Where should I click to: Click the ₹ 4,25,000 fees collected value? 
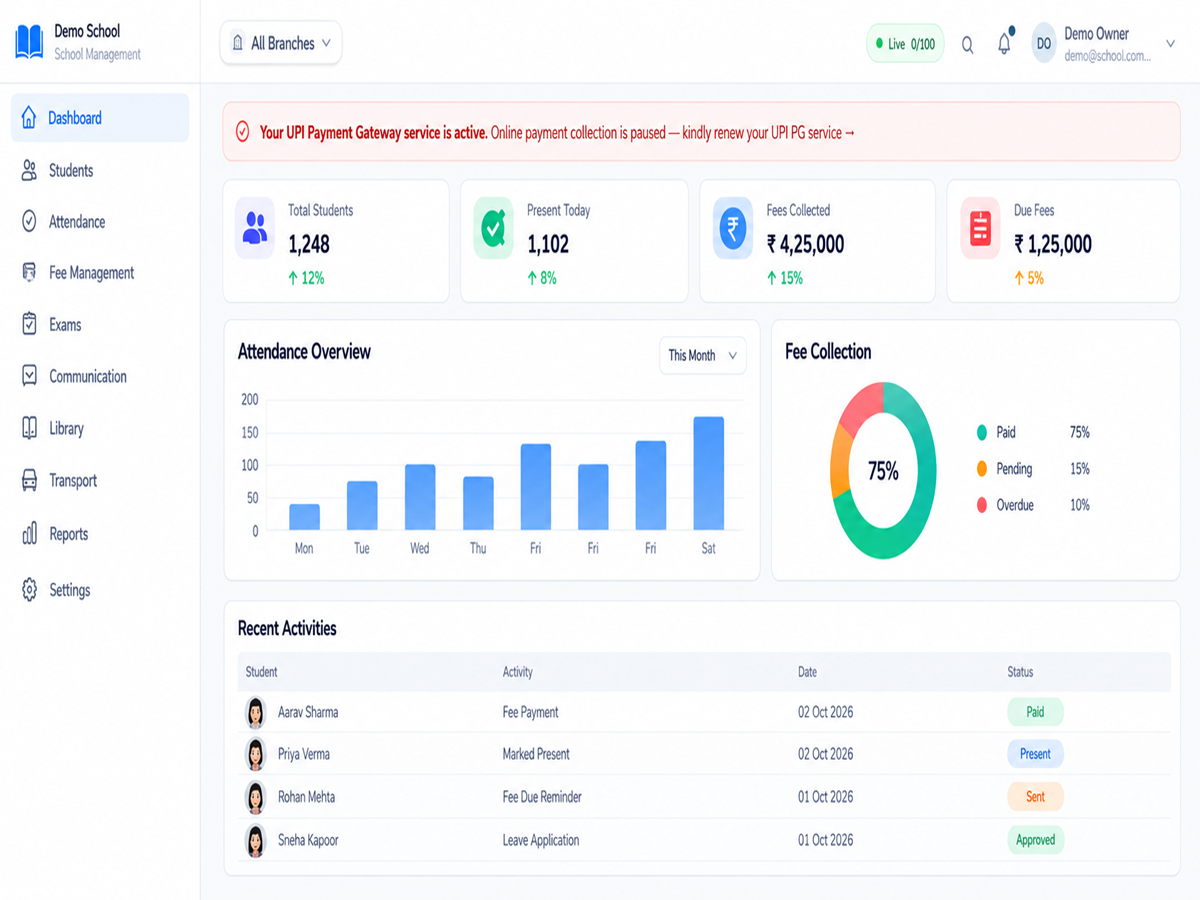(806, 244)
